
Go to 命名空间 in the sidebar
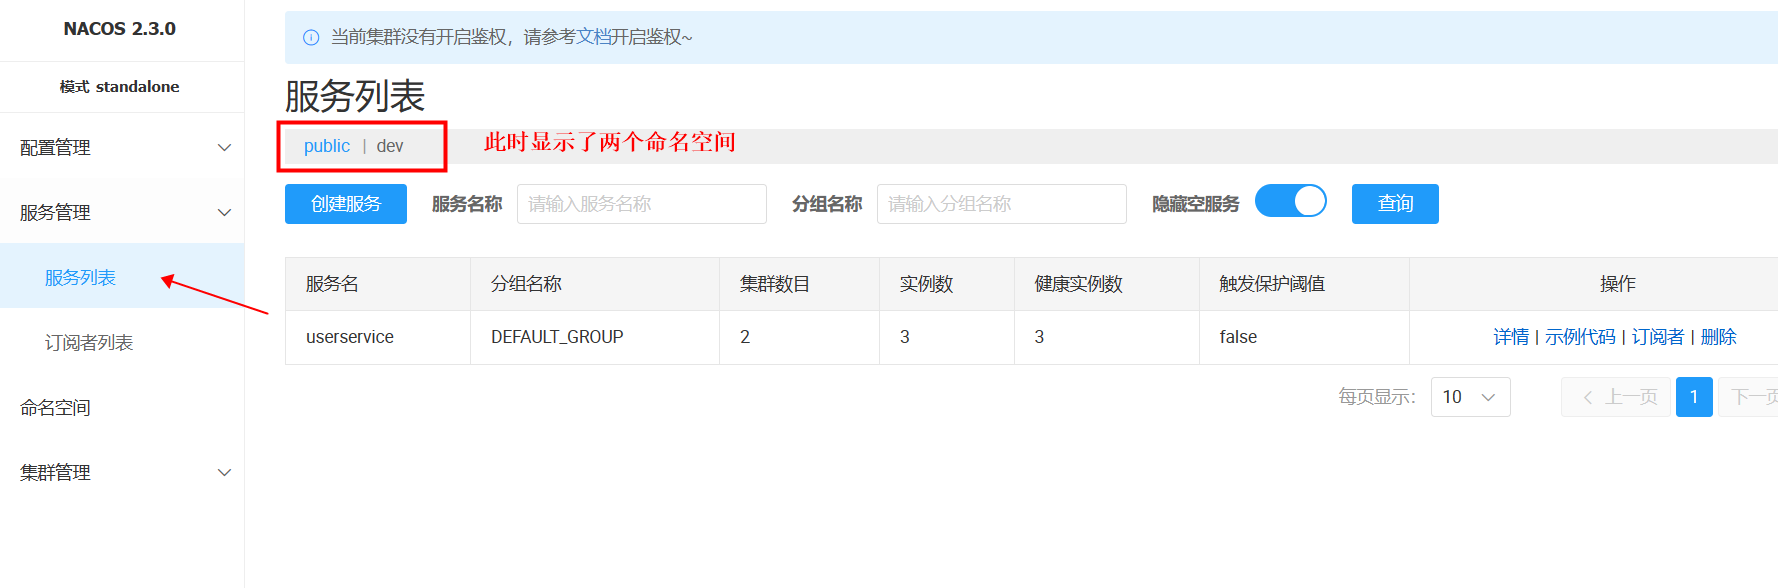pyautogui.click(x=56, y=408)
